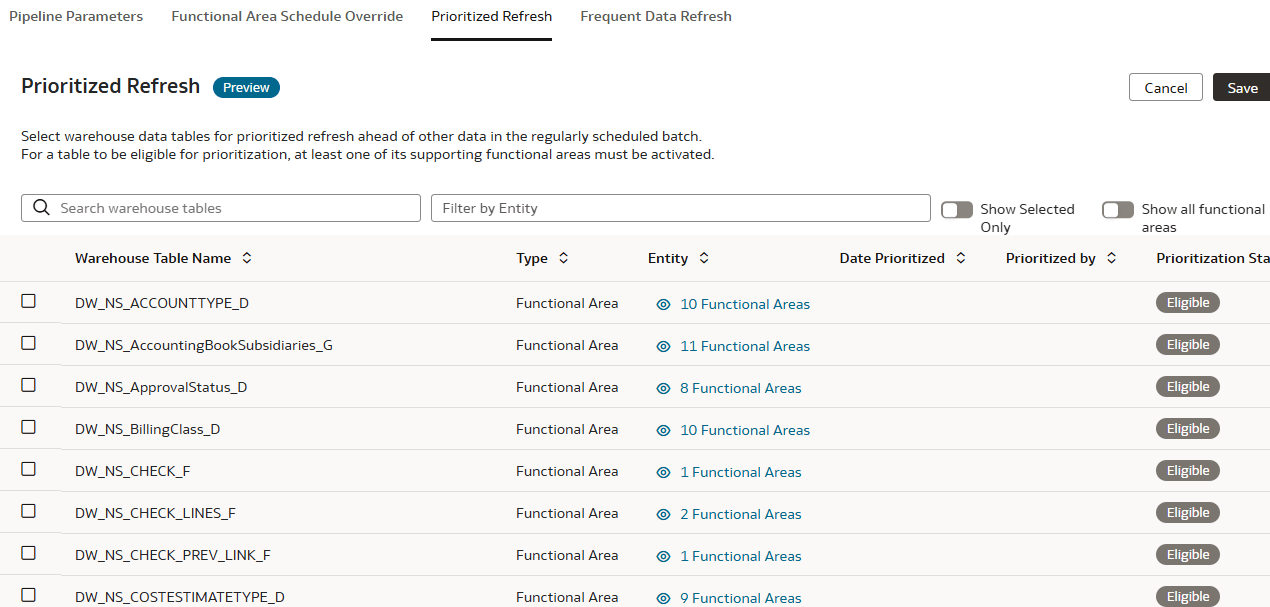This screenshot has width=1270, height=607.
Task: Click eye icon in DW_NS_CHECK_LINES_F row
Action: (x=663, y=514)
